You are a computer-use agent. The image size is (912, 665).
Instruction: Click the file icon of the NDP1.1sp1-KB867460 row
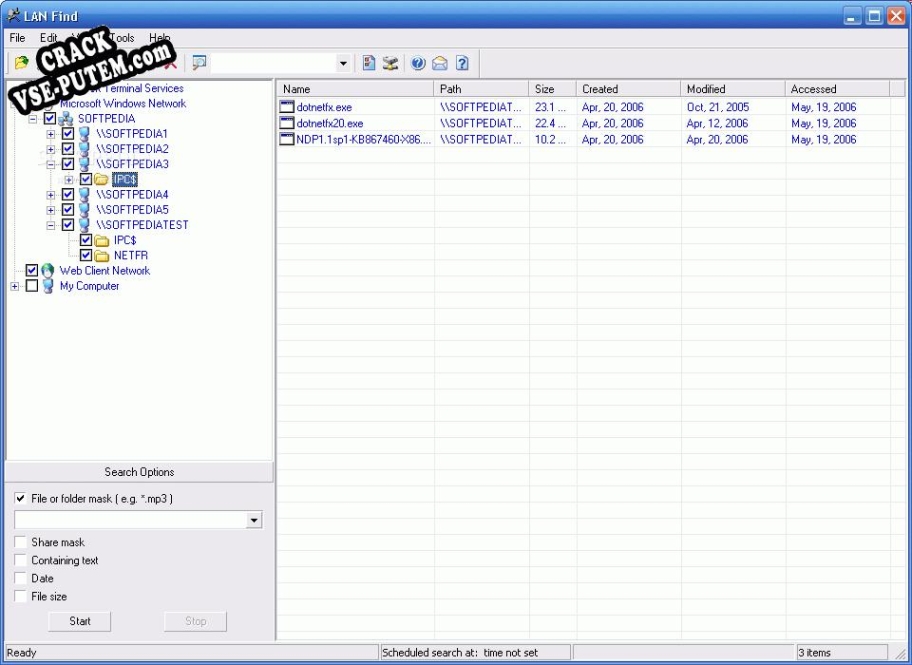[287, 139]
